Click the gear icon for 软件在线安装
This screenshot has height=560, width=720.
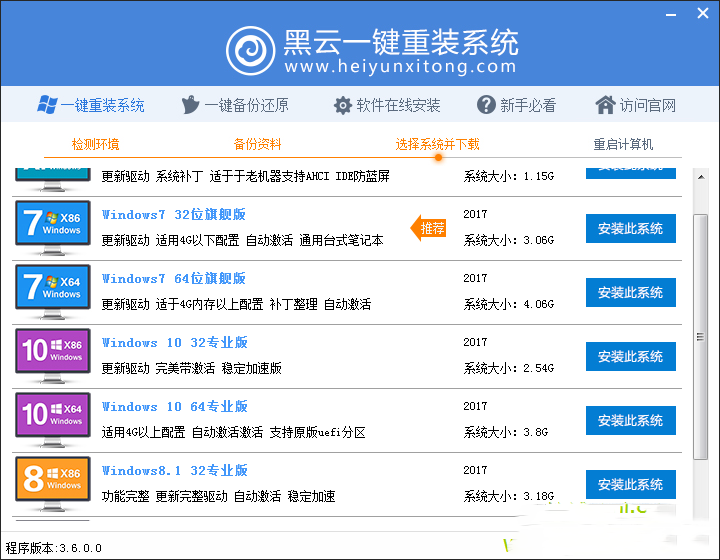pos(343,105)
